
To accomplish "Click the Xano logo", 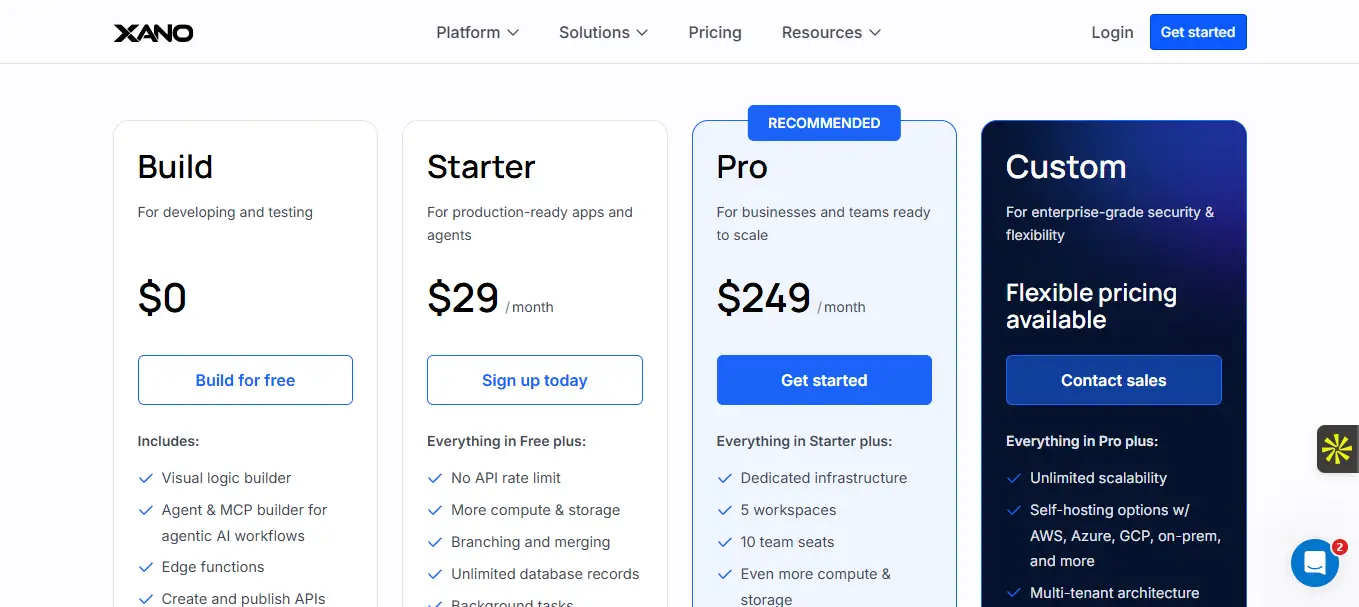I will (x=153, y=33).
